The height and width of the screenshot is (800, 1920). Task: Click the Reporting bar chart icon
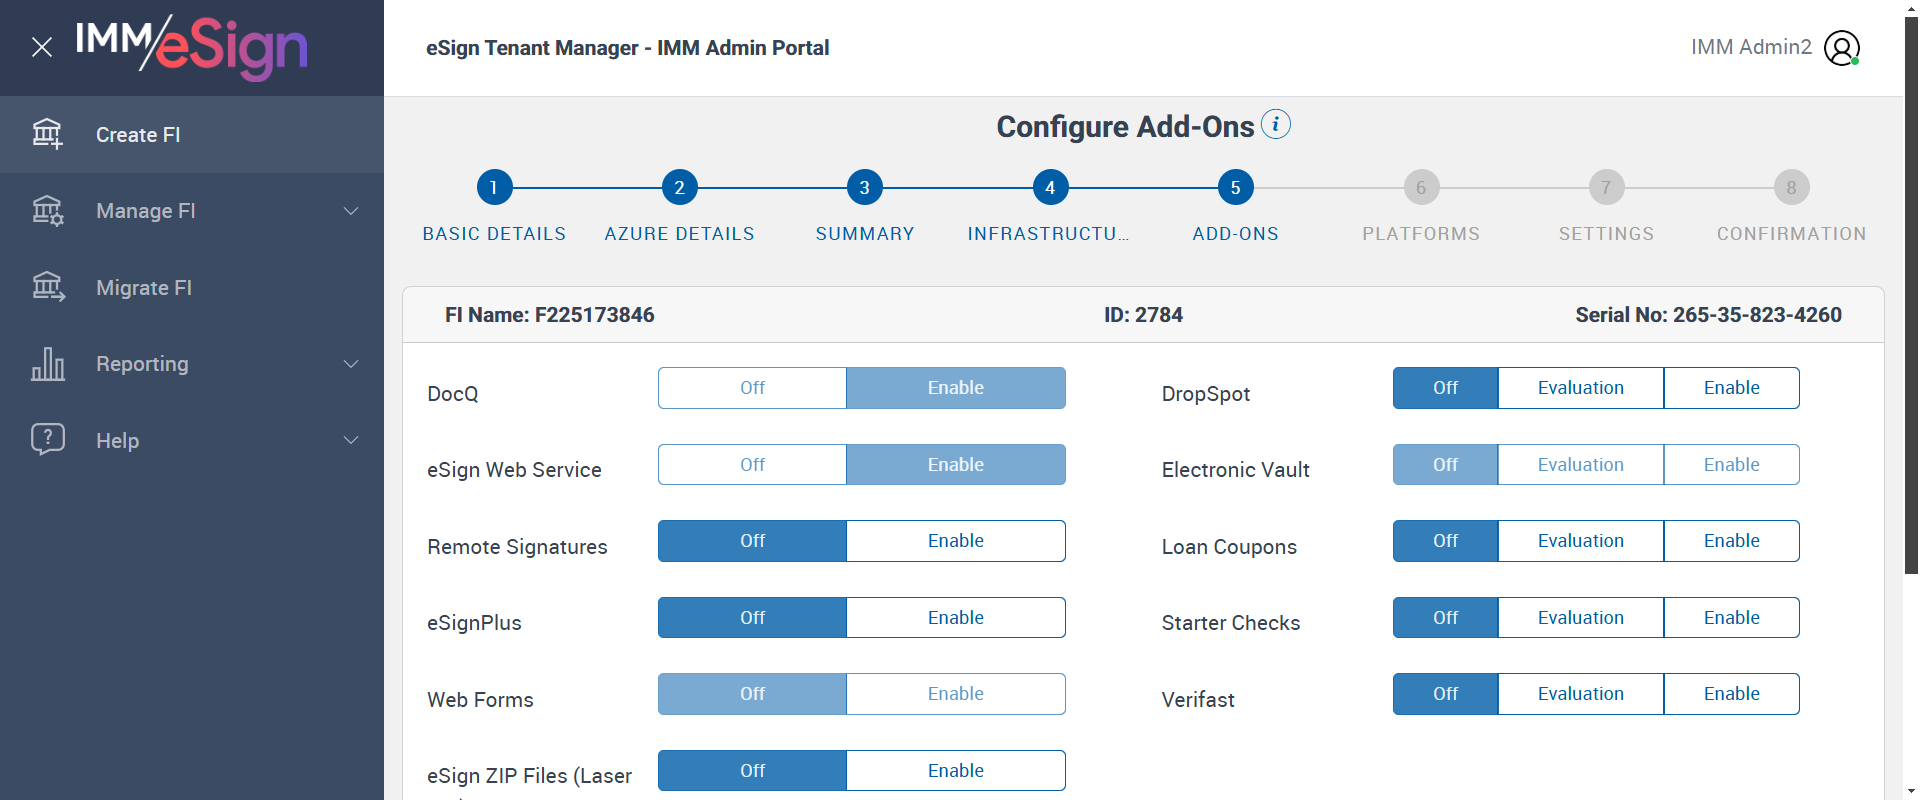click(x=47, y=364)
